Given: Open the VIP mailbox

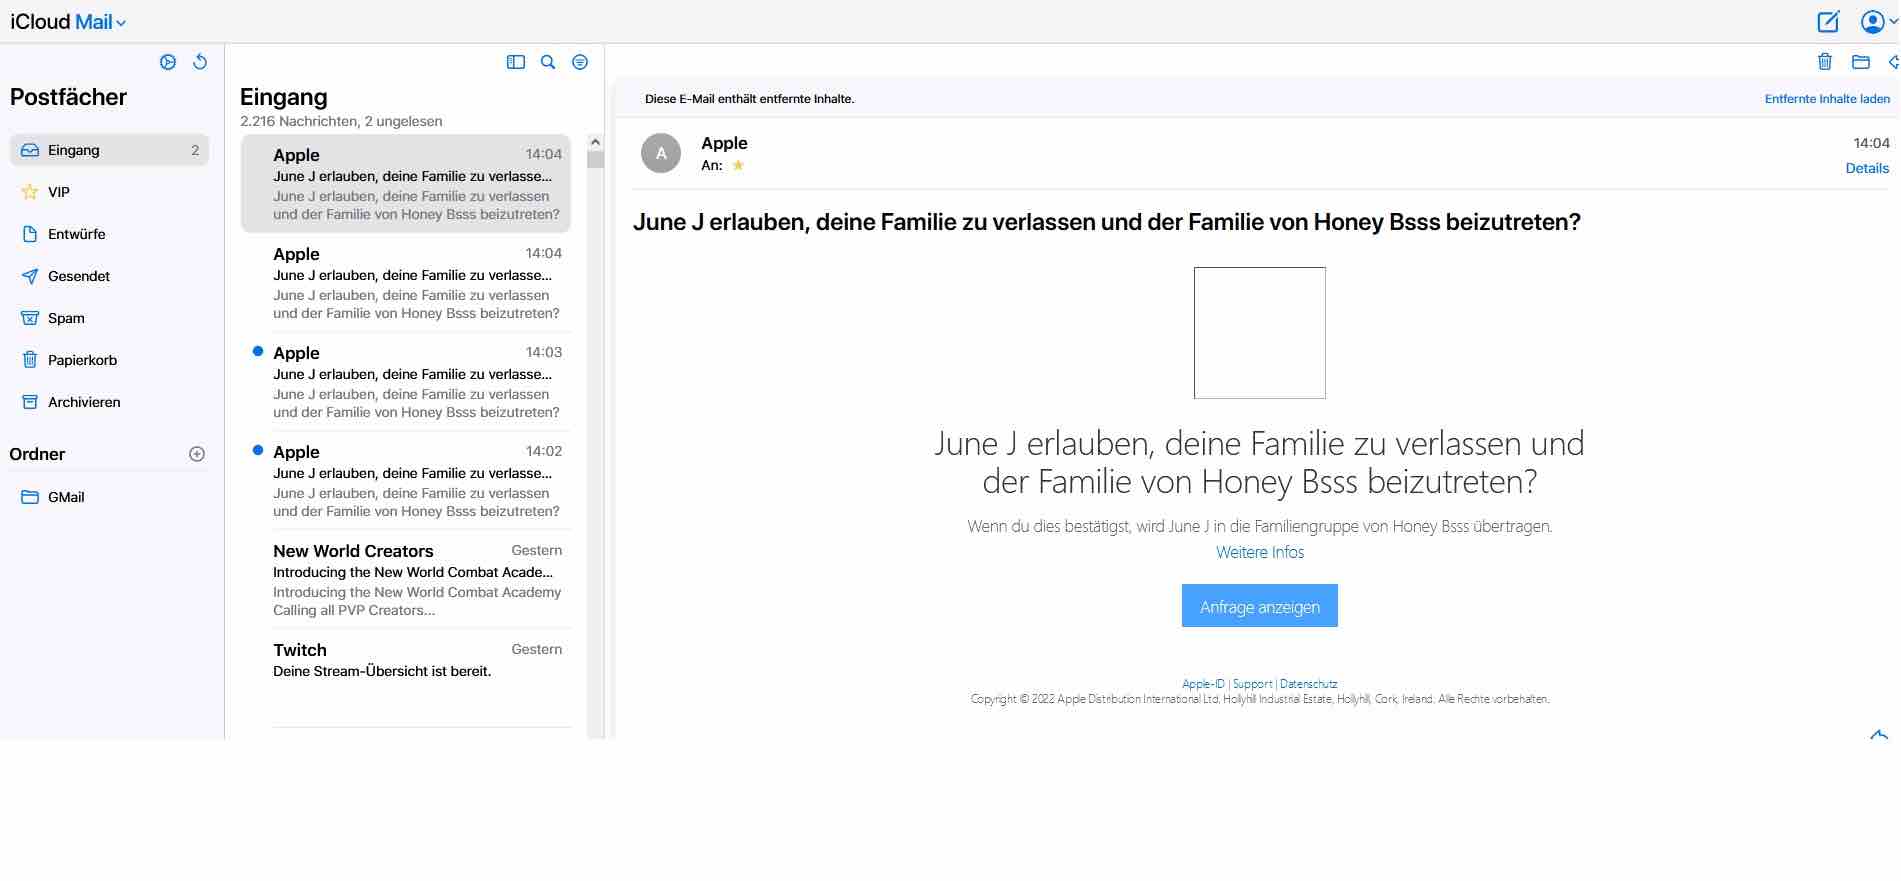Looking at the screenshot, I should click(109, 192).
